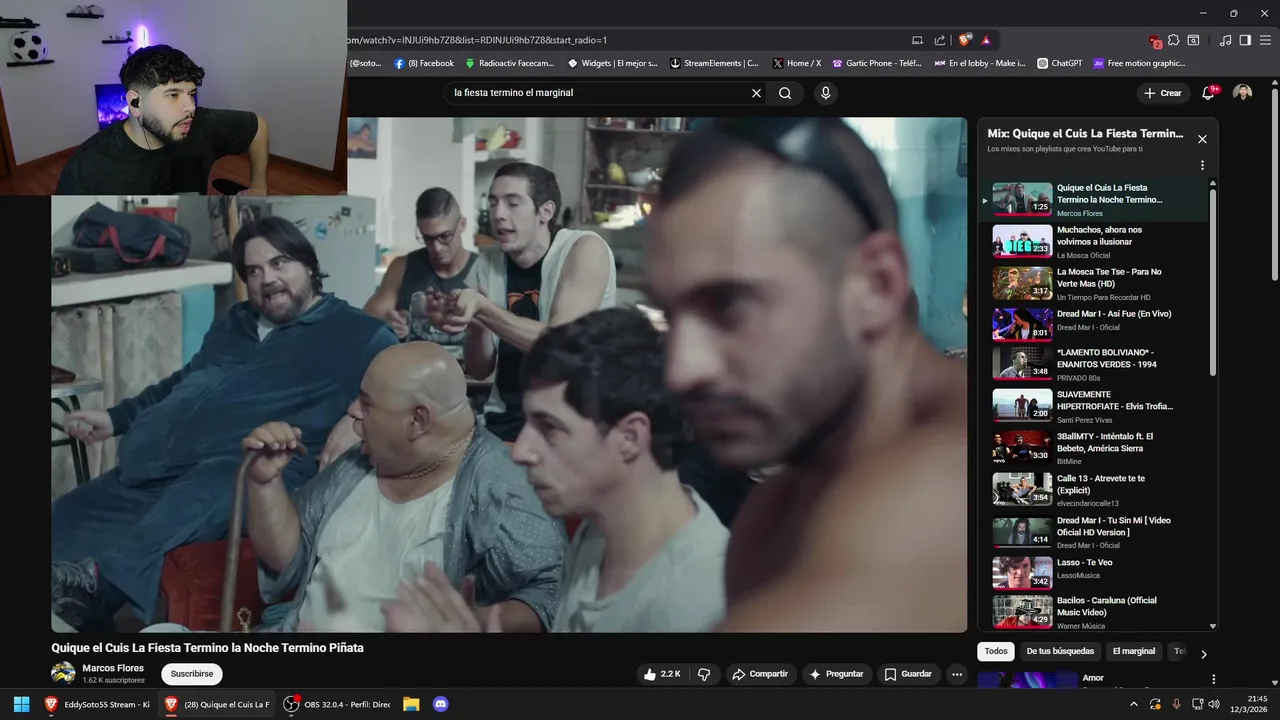
Task: Save video with Guardar button
Action: tap(909, 674)
